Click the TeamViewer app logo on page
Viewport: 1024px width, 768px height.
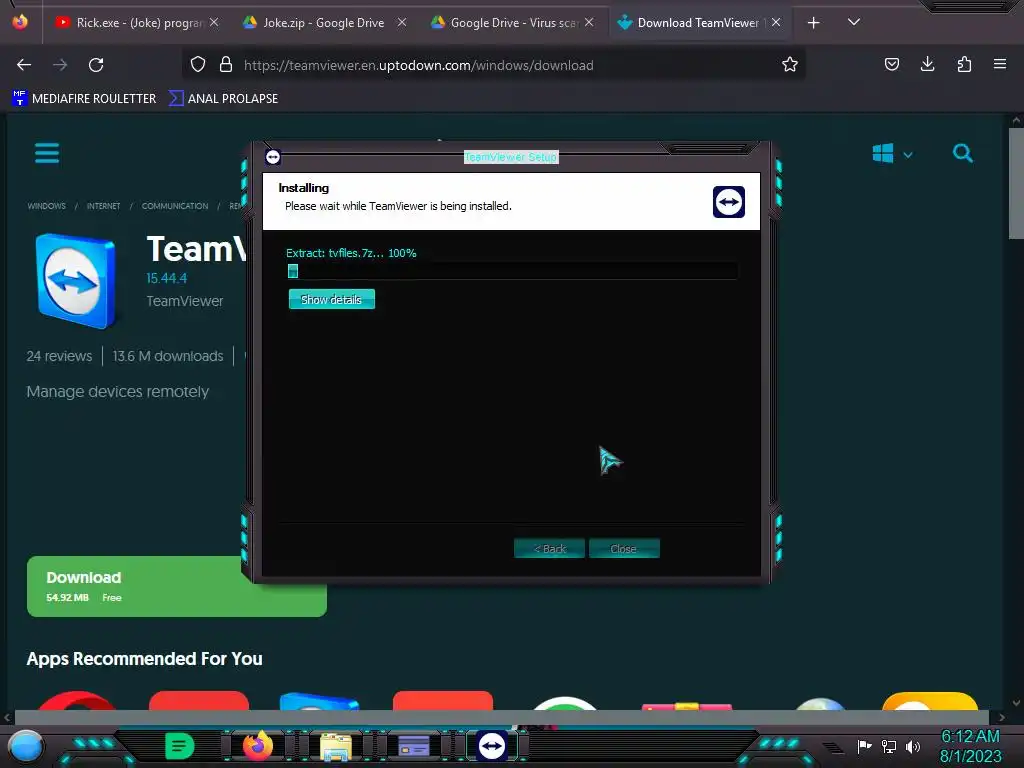(76, 281)
